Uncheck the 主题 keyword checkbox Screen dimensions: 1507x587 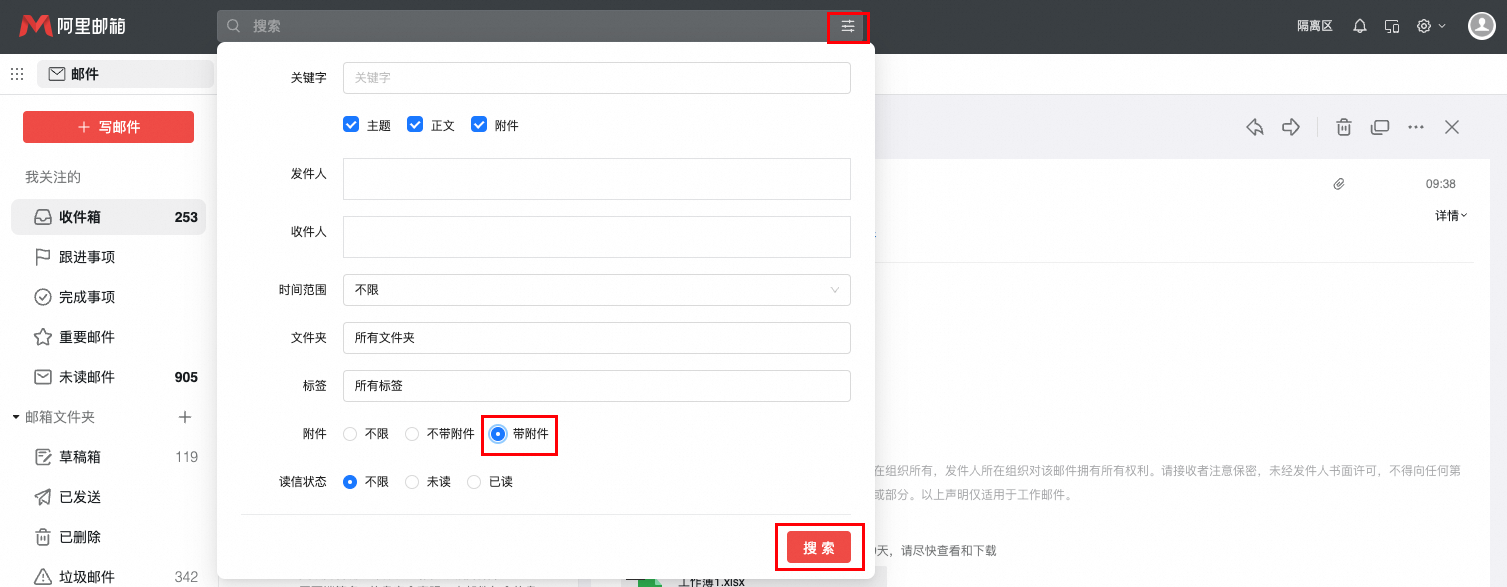coord(351,124)
